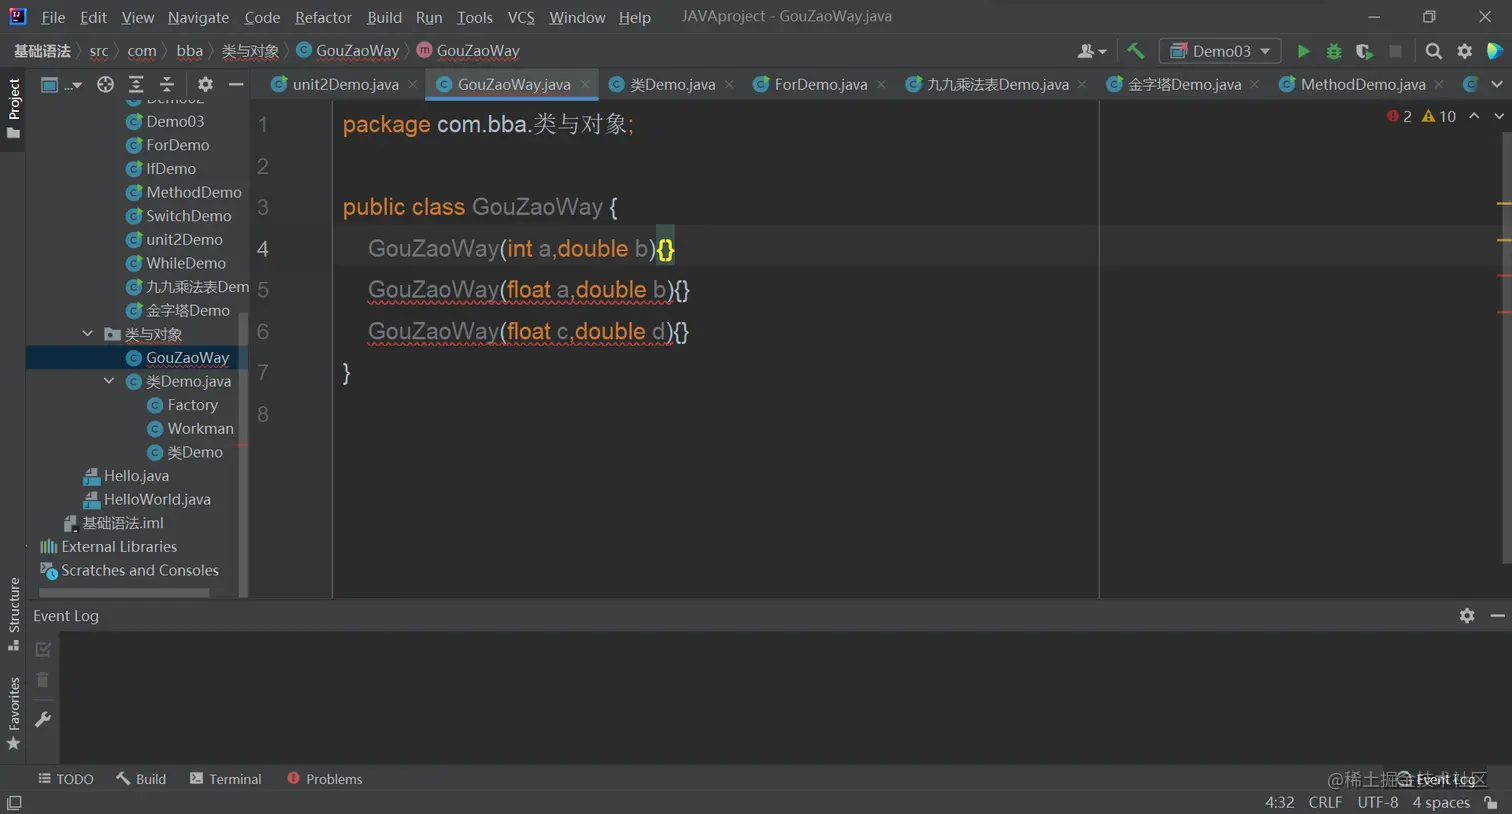Image resolution: width=1512 pixels, height=814 pixels.
Task: Open Event Log settings gear
Action: (1467, 616)
